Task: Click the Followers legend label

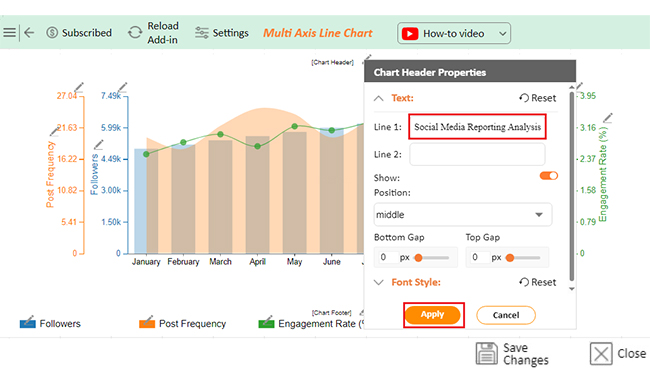Action: [60, 324]
